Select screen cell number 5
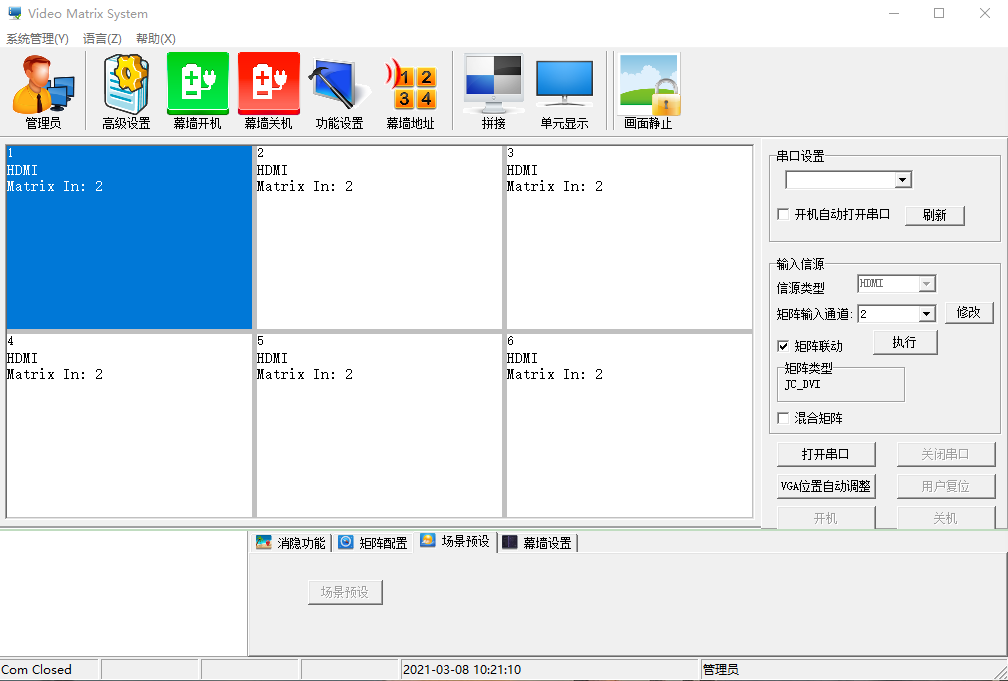1008x681 pixels. (x=378, y=425)
